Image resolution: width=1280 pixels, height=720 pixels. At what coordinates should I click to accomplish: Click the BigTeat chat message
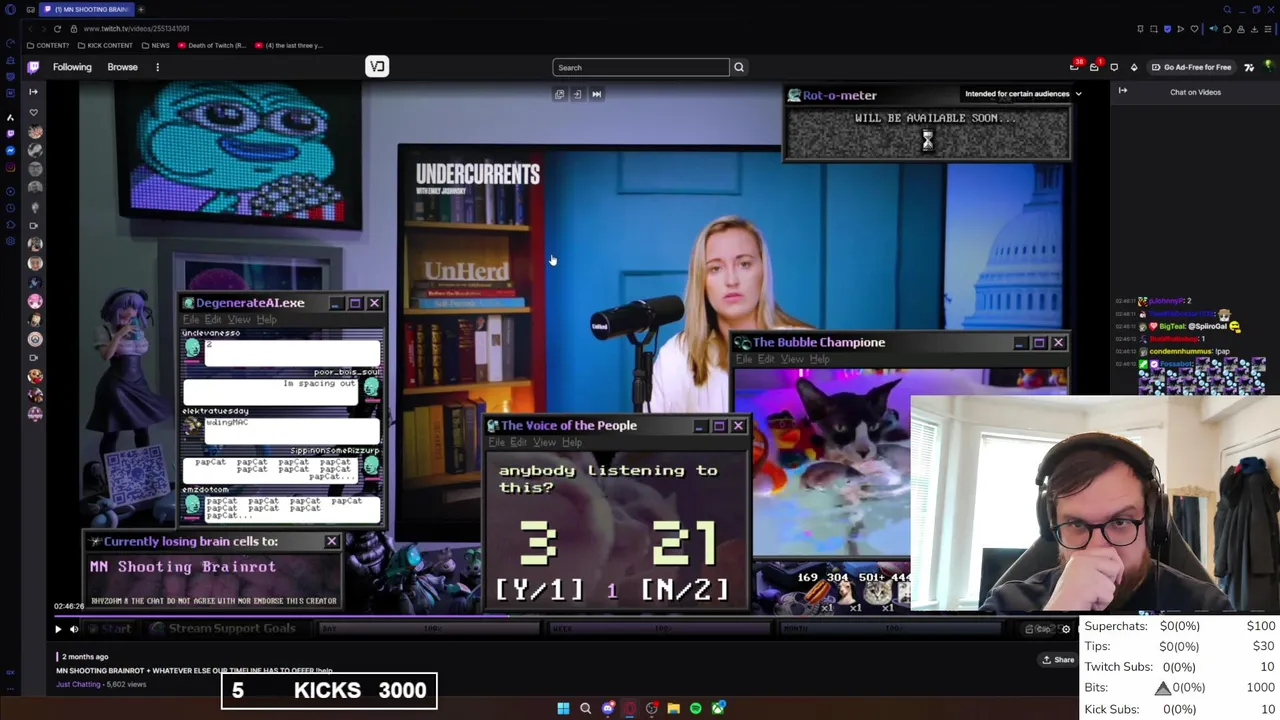point(1179,327)
